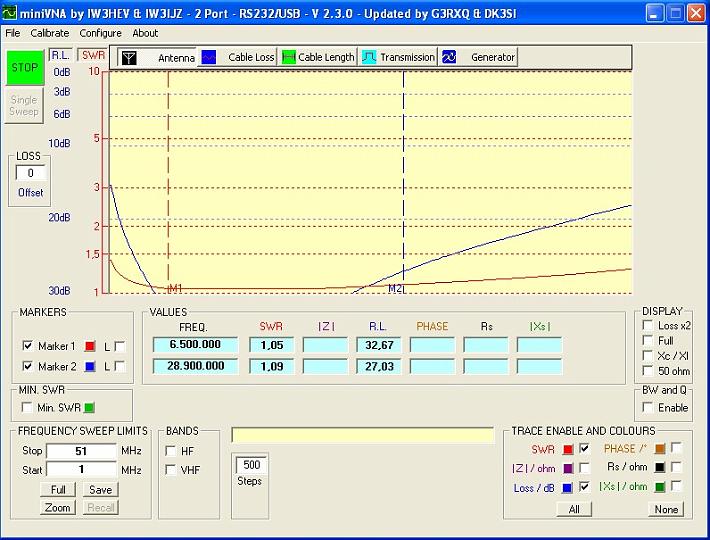
Task: Open the File menu
Action: (x=13, y=33)
